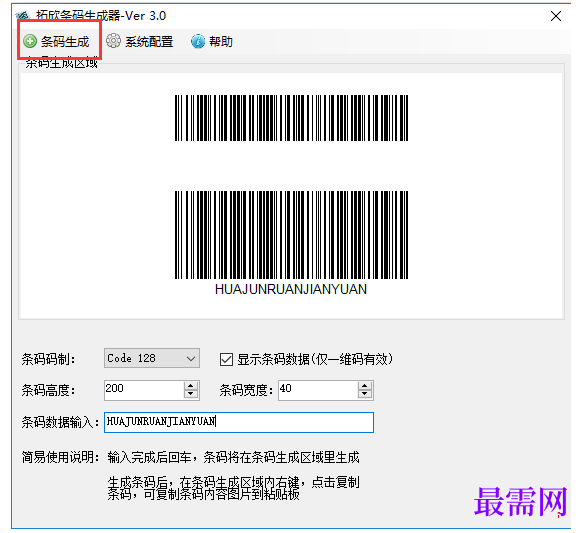Click the gear icon for 系统配置

(x=113, y=41)
